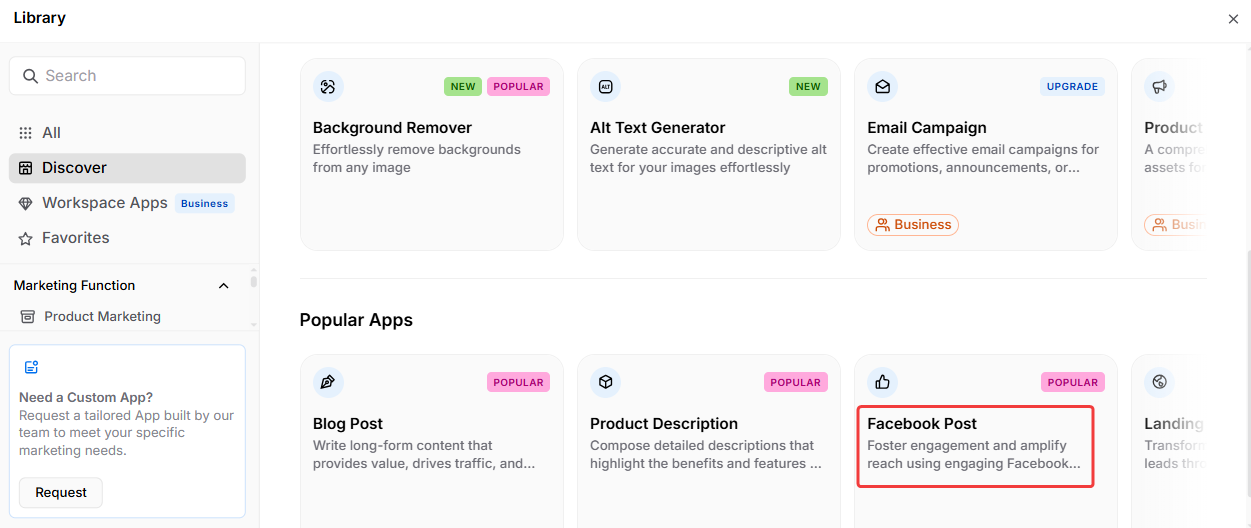1251x528 pixels.
Task: Click the Email Campaign envelope icon
Action: pyautogui.click(x=882, y=87)
